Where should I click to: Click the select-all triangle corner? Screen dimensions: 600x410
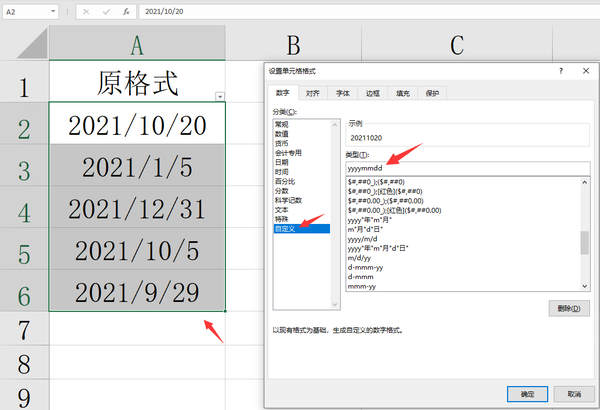(x=32, y=43)
